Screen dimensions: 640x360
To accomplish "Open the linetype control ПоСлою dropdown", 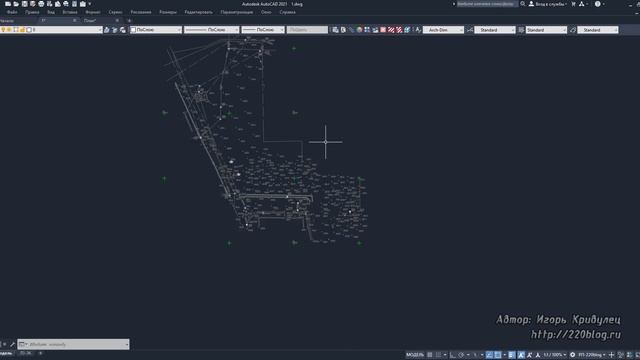I will click(x=211, y=30).
